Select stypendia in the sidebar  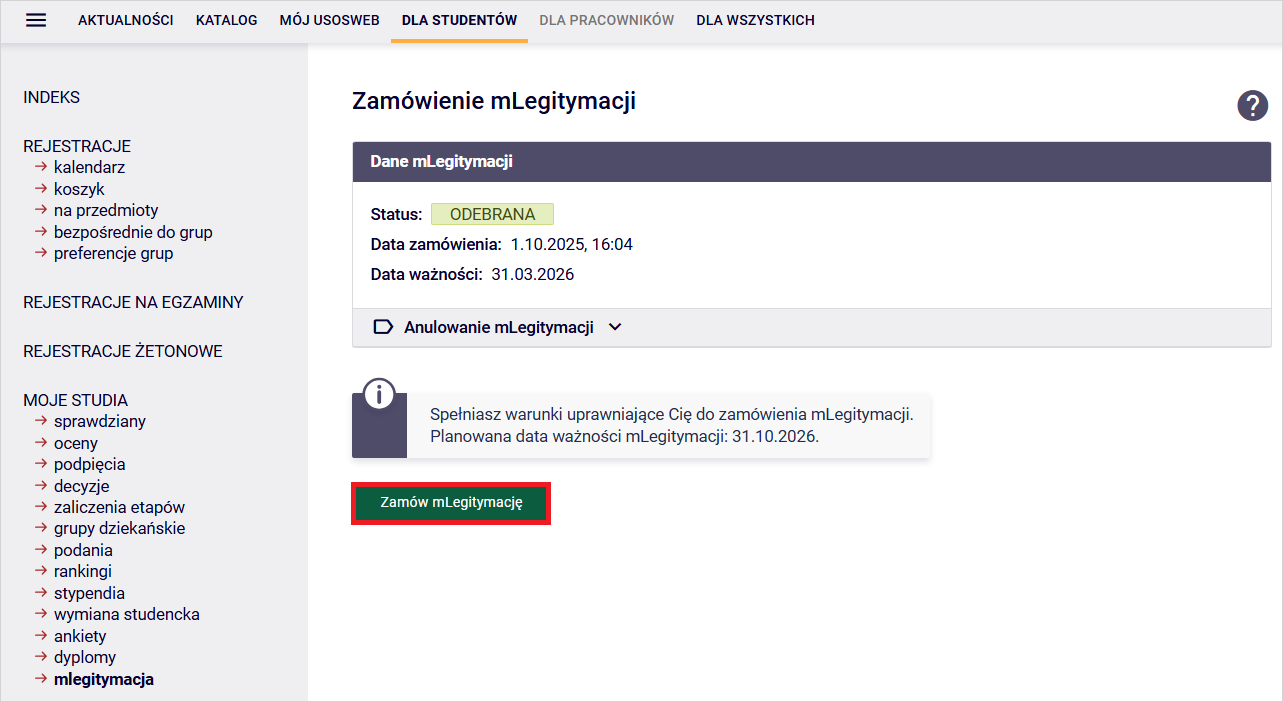point(89,593)
